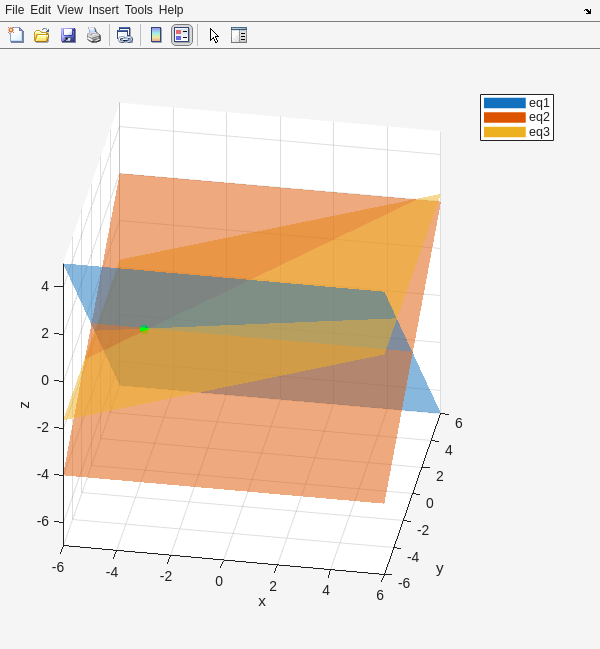Open the Edit menu
This screenshot has height=649, width=600.
[x=40, y=10]
